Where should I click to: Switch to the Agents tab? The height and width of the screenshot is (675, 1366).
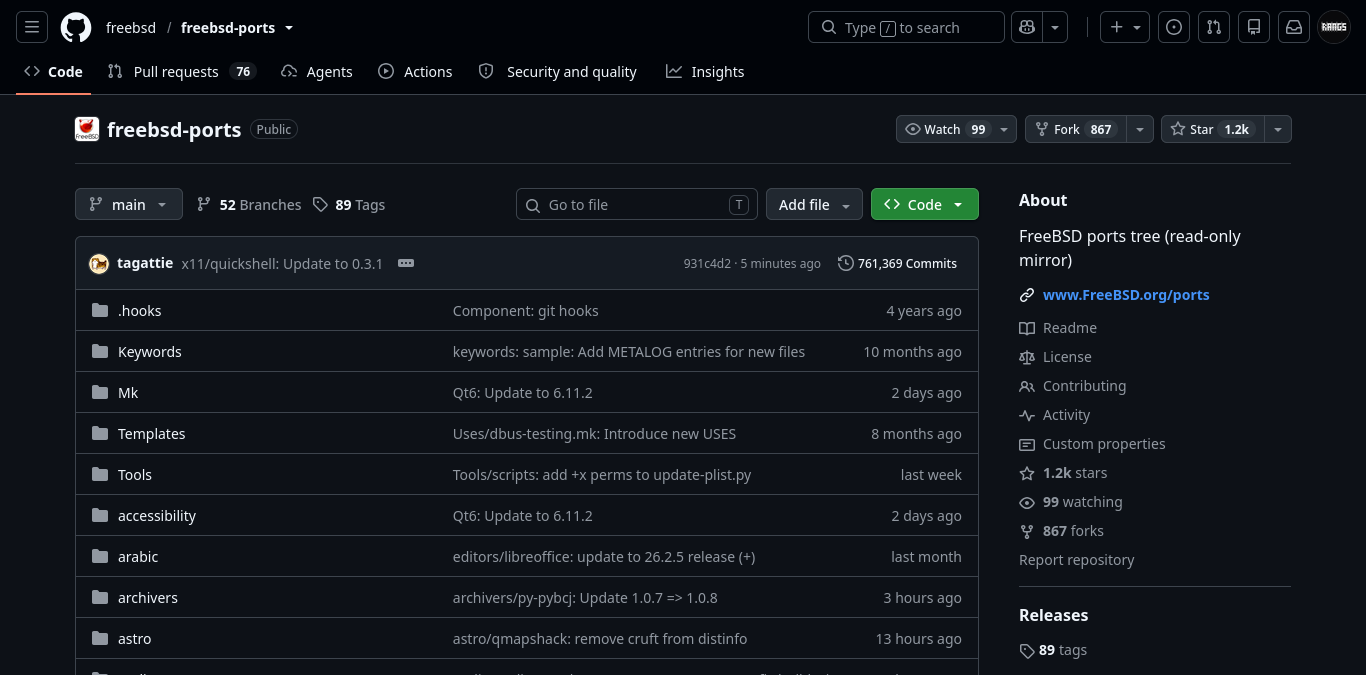point(317,71)
